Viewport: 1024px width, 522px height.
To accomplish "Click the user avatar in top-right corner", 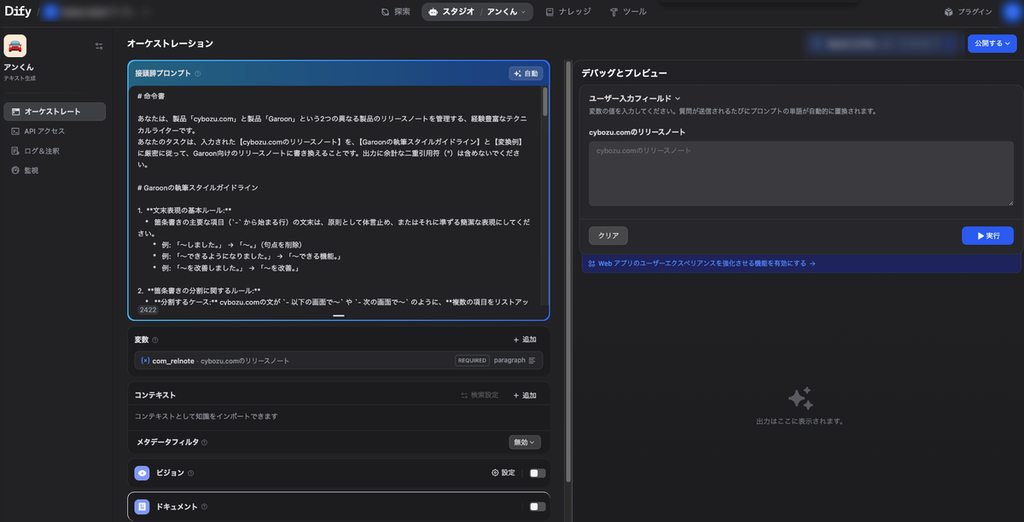I will (x=1010, y=12).
